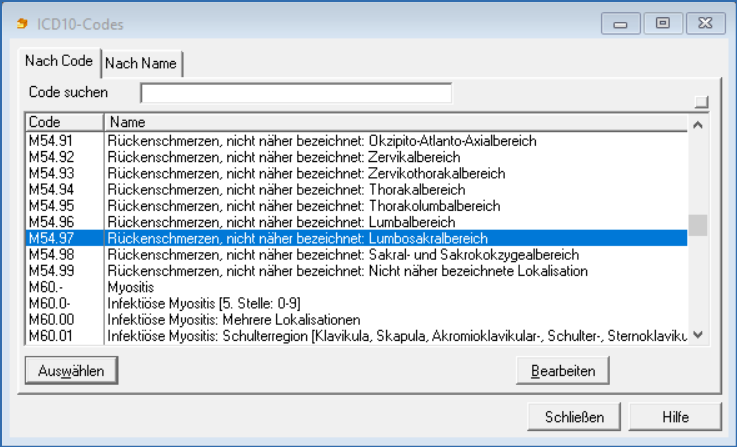
Task: Select row M54.99 Nicht näher bezeichnete Lokalisation
Action: pos(356,271)
